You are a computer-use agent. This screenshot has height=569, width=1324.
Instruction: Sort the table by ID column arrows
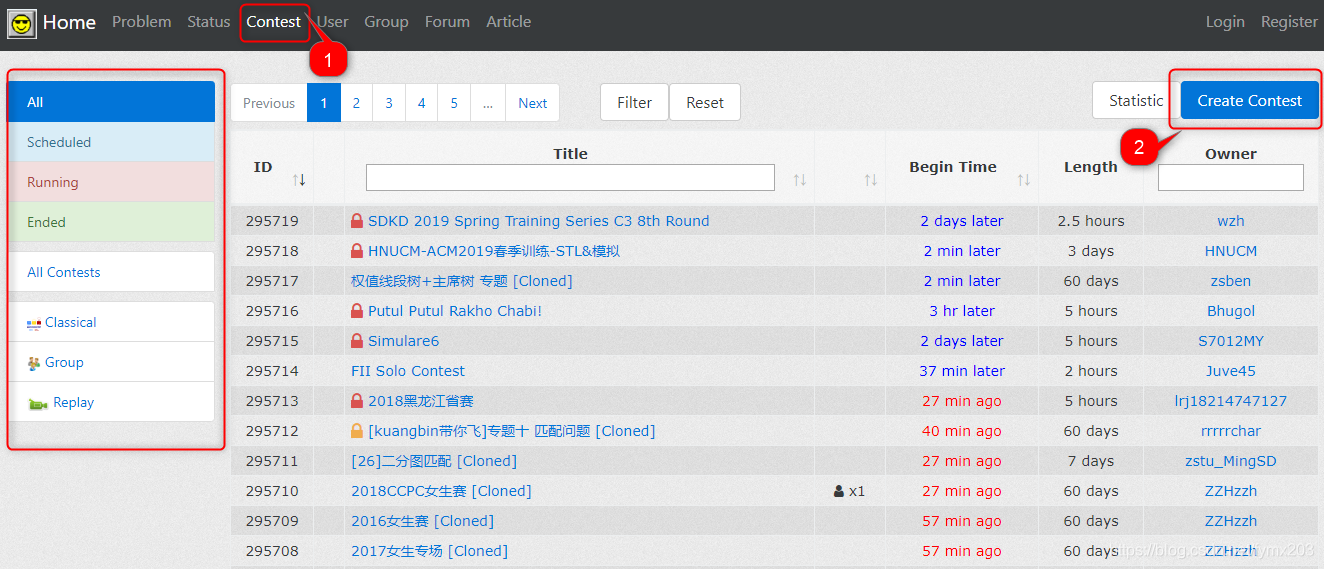[x=299, y=180]
